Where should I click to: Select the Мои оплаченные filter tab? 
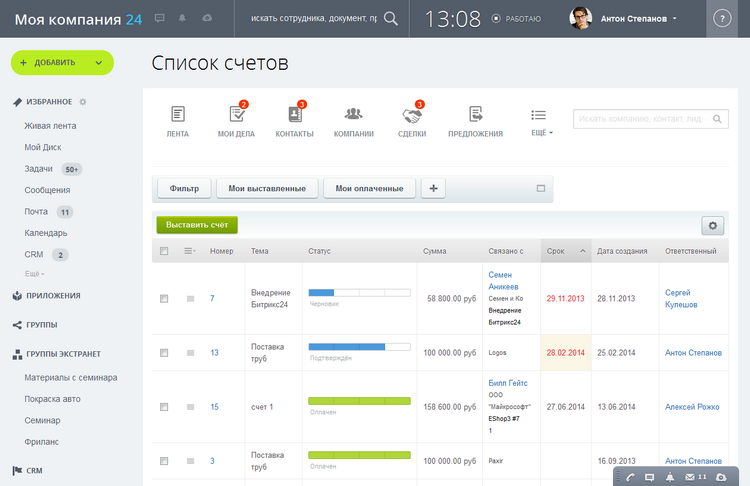(369, 188)
